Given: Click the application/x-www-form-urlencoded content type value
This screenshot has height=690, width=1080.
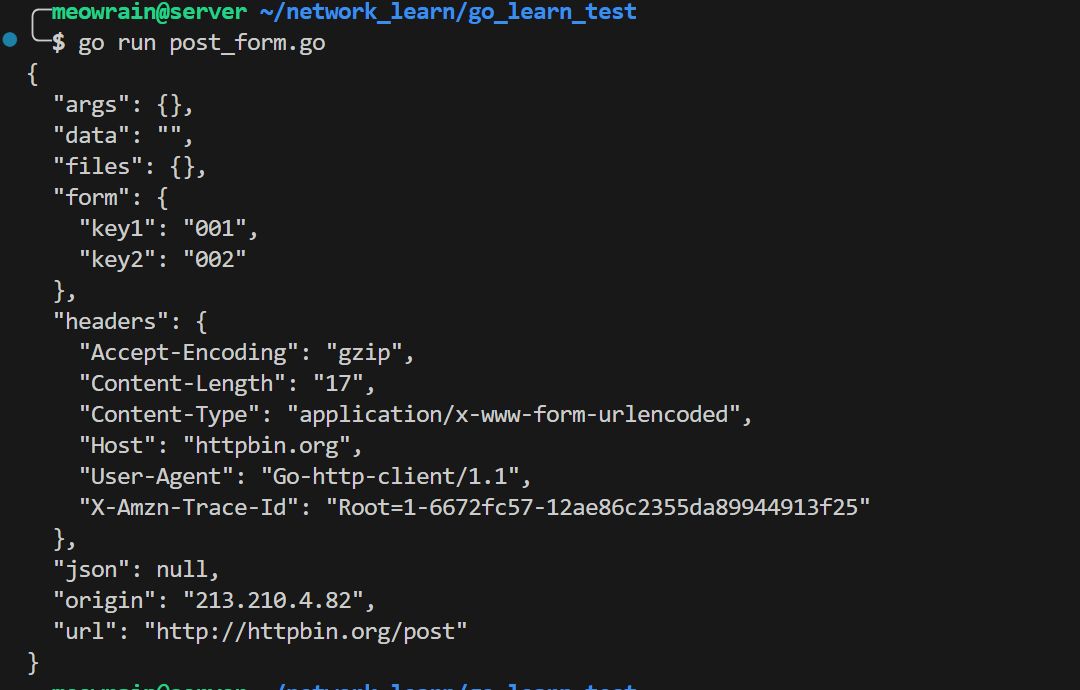Looking at the screenshot, I should (519, 414).
